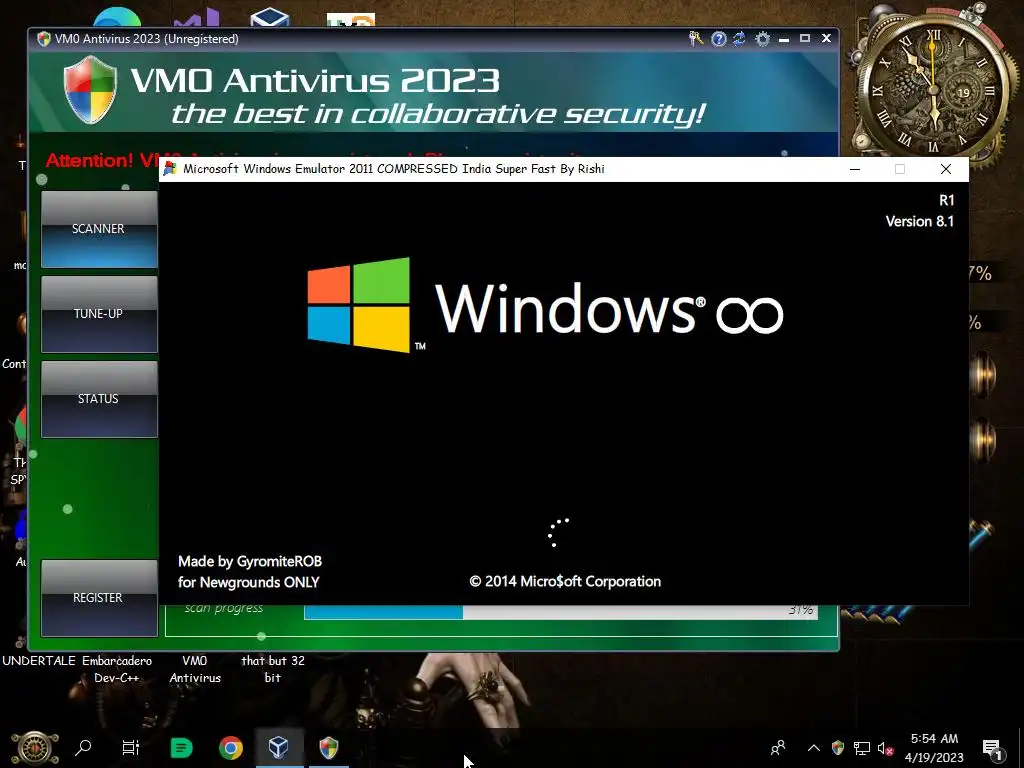
Task: Click the steampunk Start button on taskbar
Action: 35,748
